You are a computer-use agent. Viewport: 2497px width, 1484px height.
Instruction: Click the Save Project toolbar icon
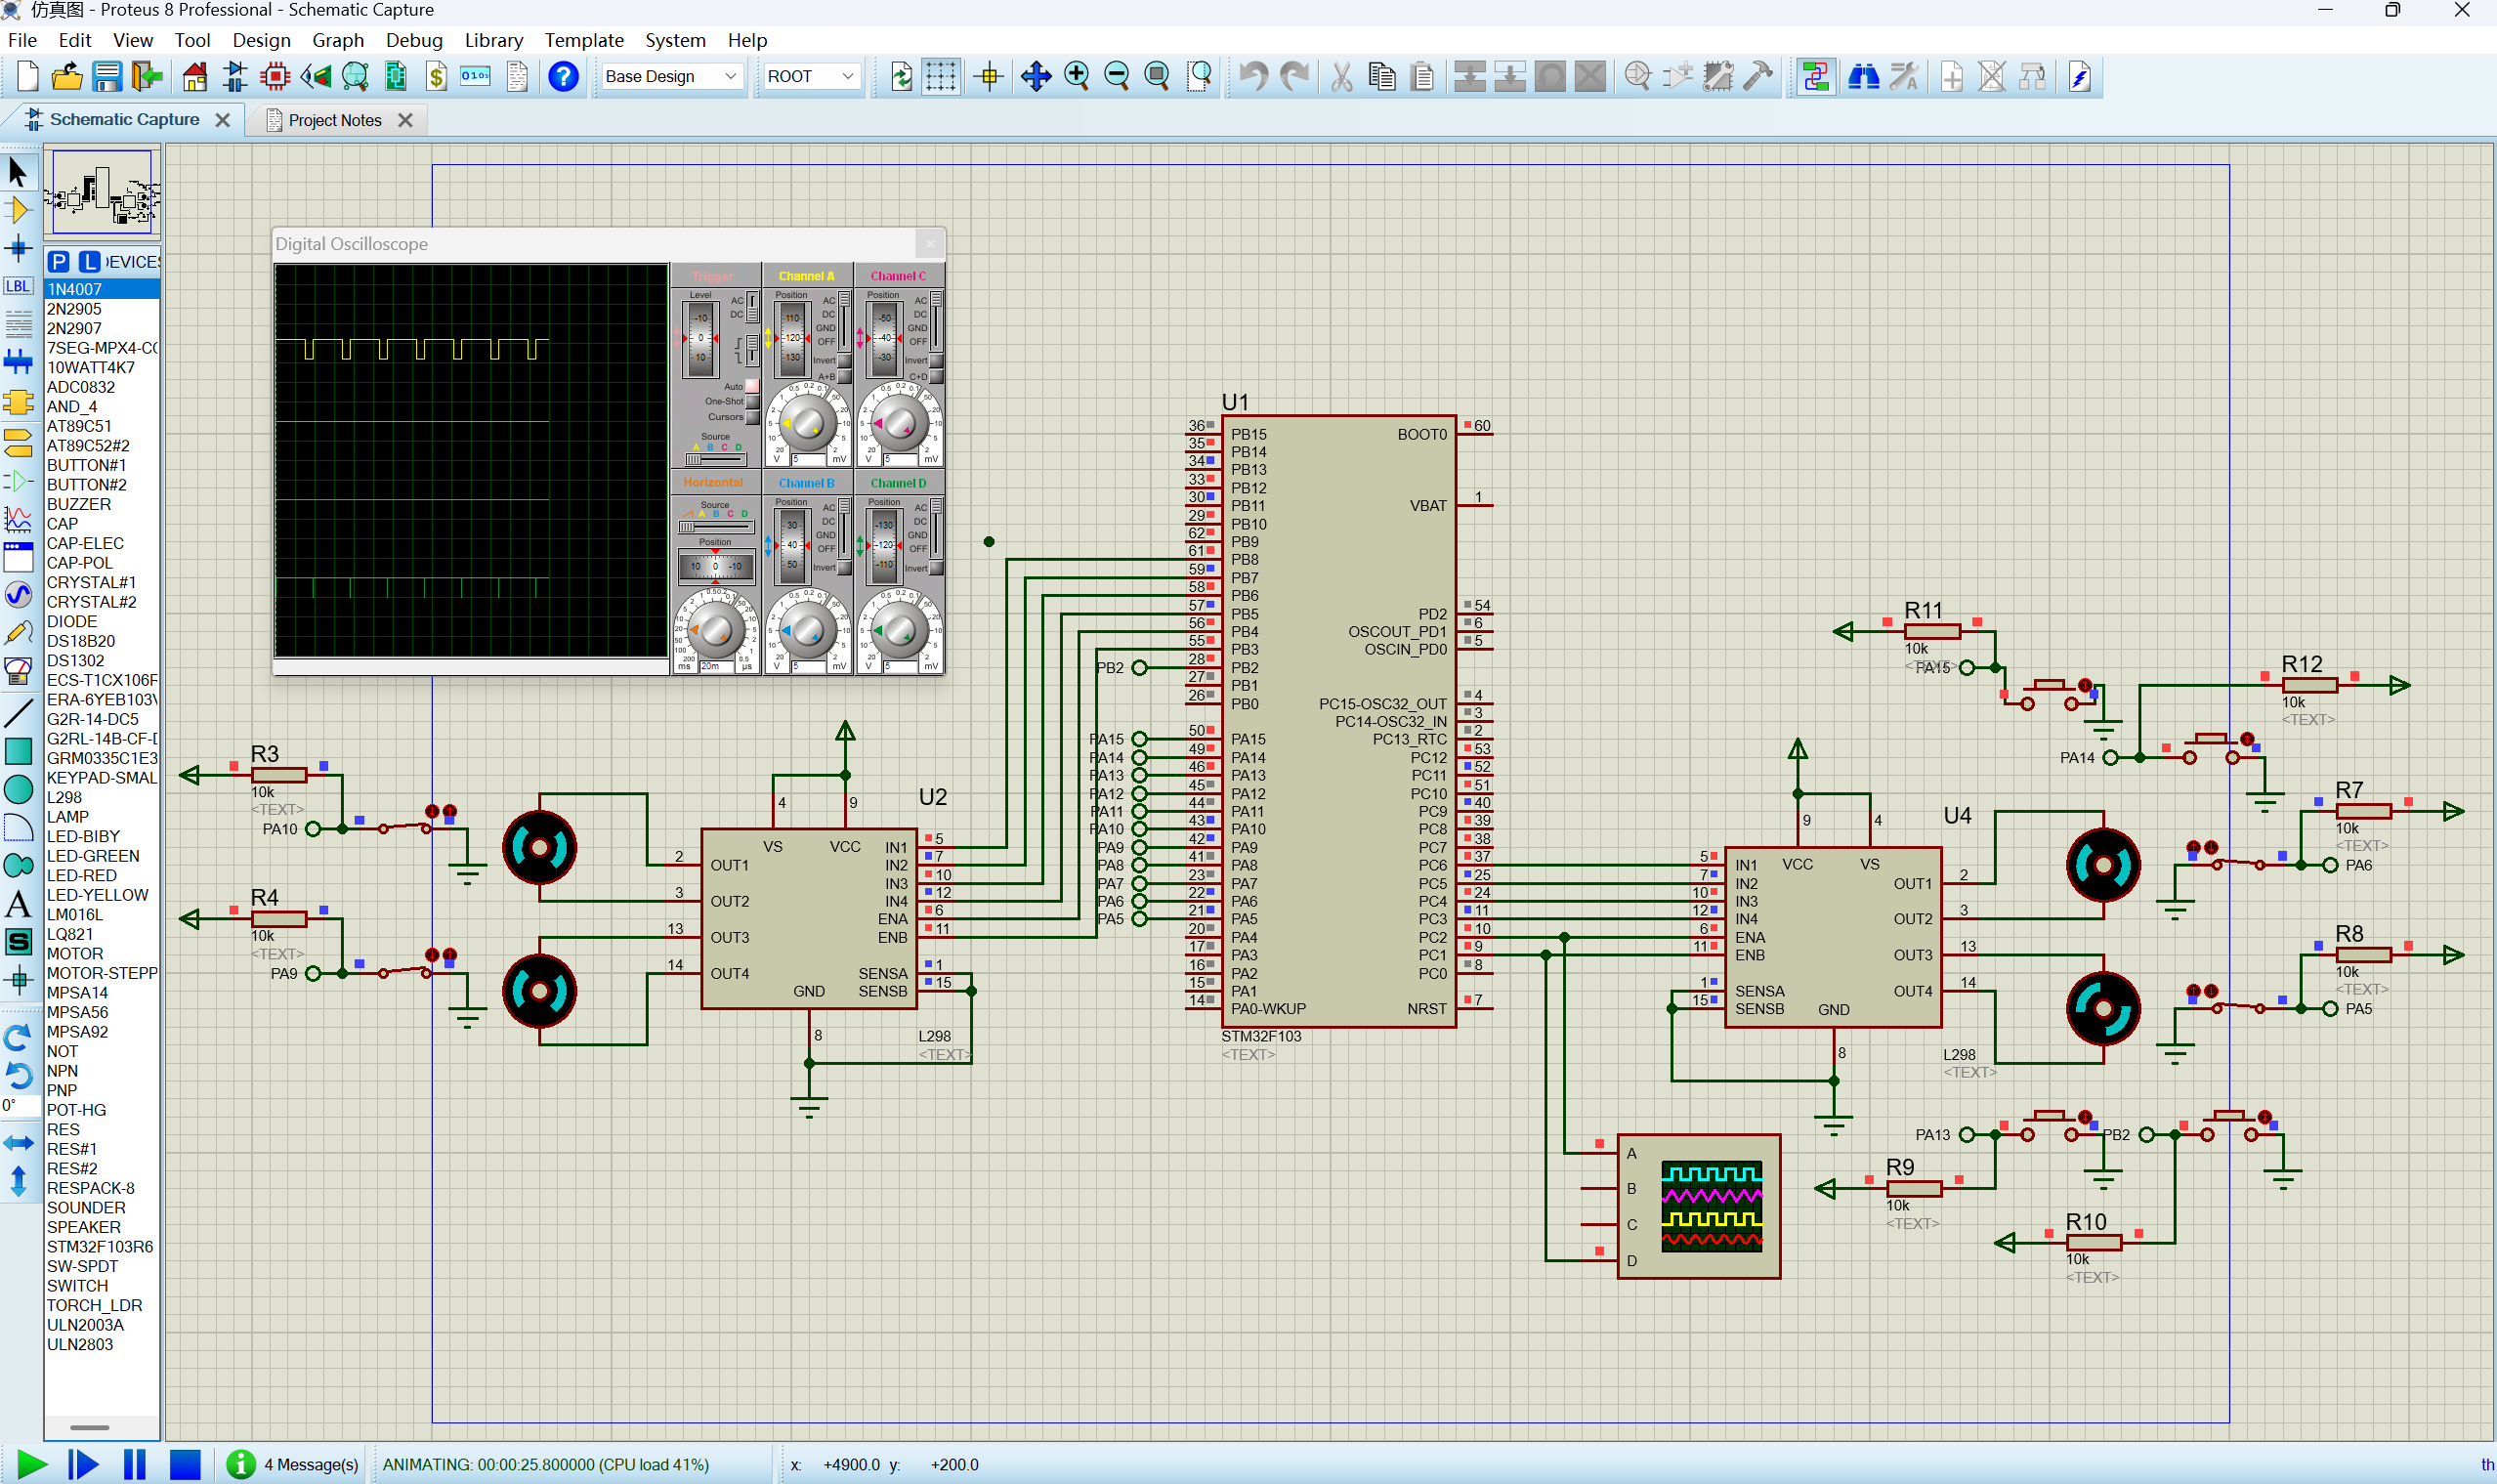coord(107,77)
